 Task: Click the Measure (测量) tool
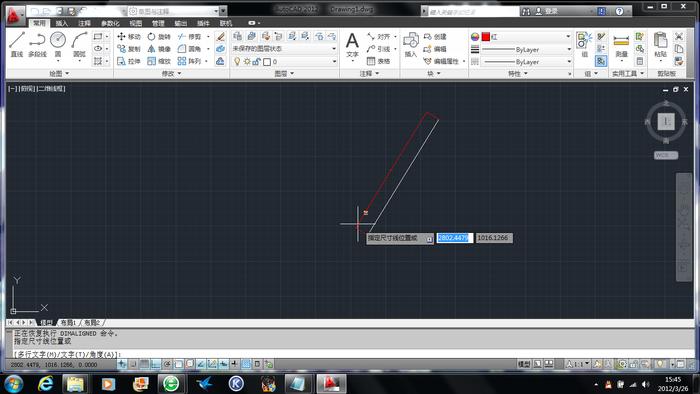621,45
